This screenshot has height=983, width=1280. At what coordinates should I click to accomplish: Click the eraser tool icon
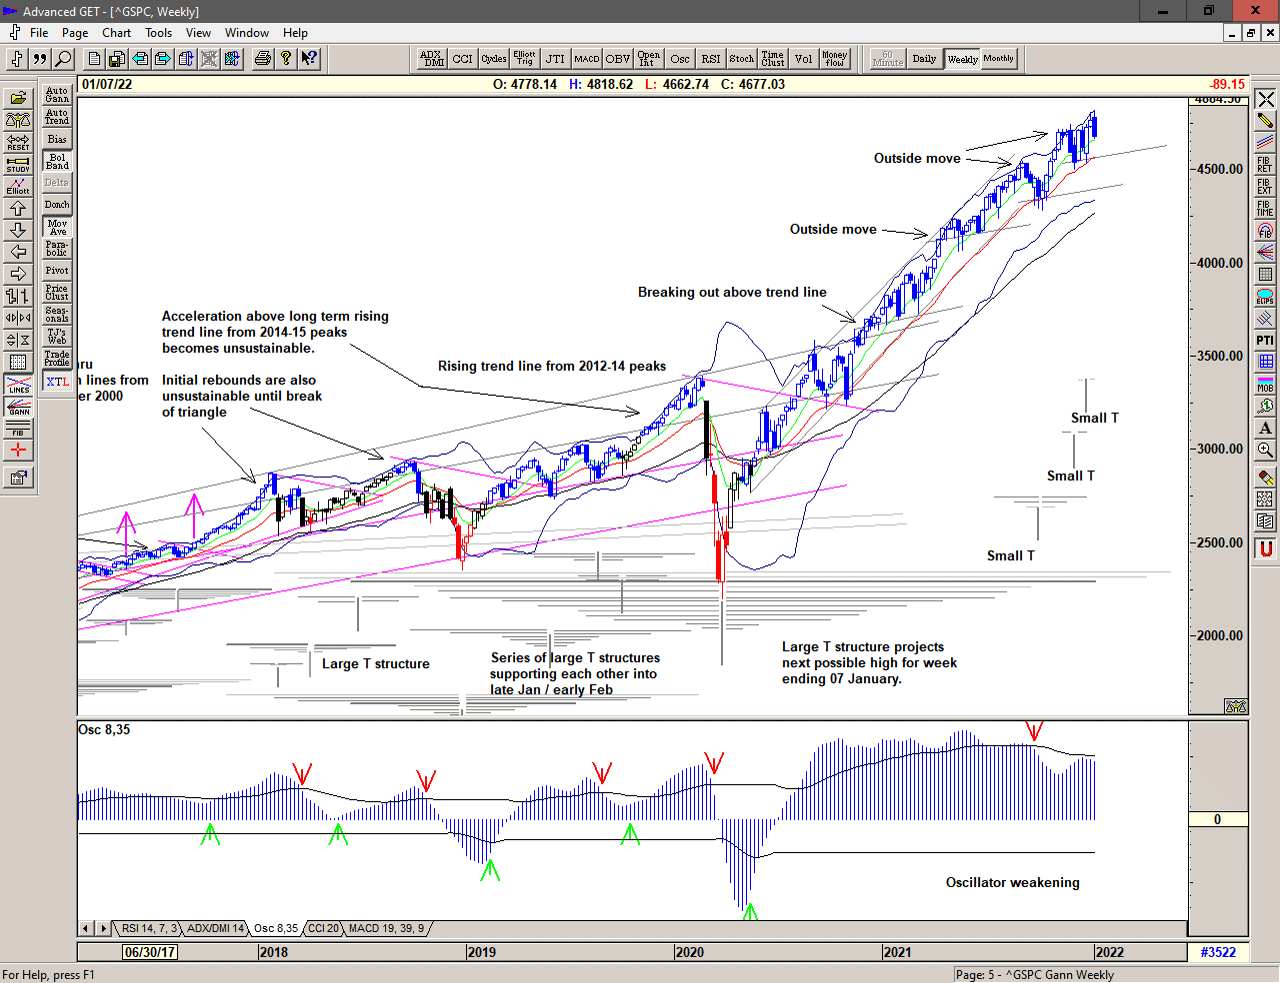[x=1265, y=477]
